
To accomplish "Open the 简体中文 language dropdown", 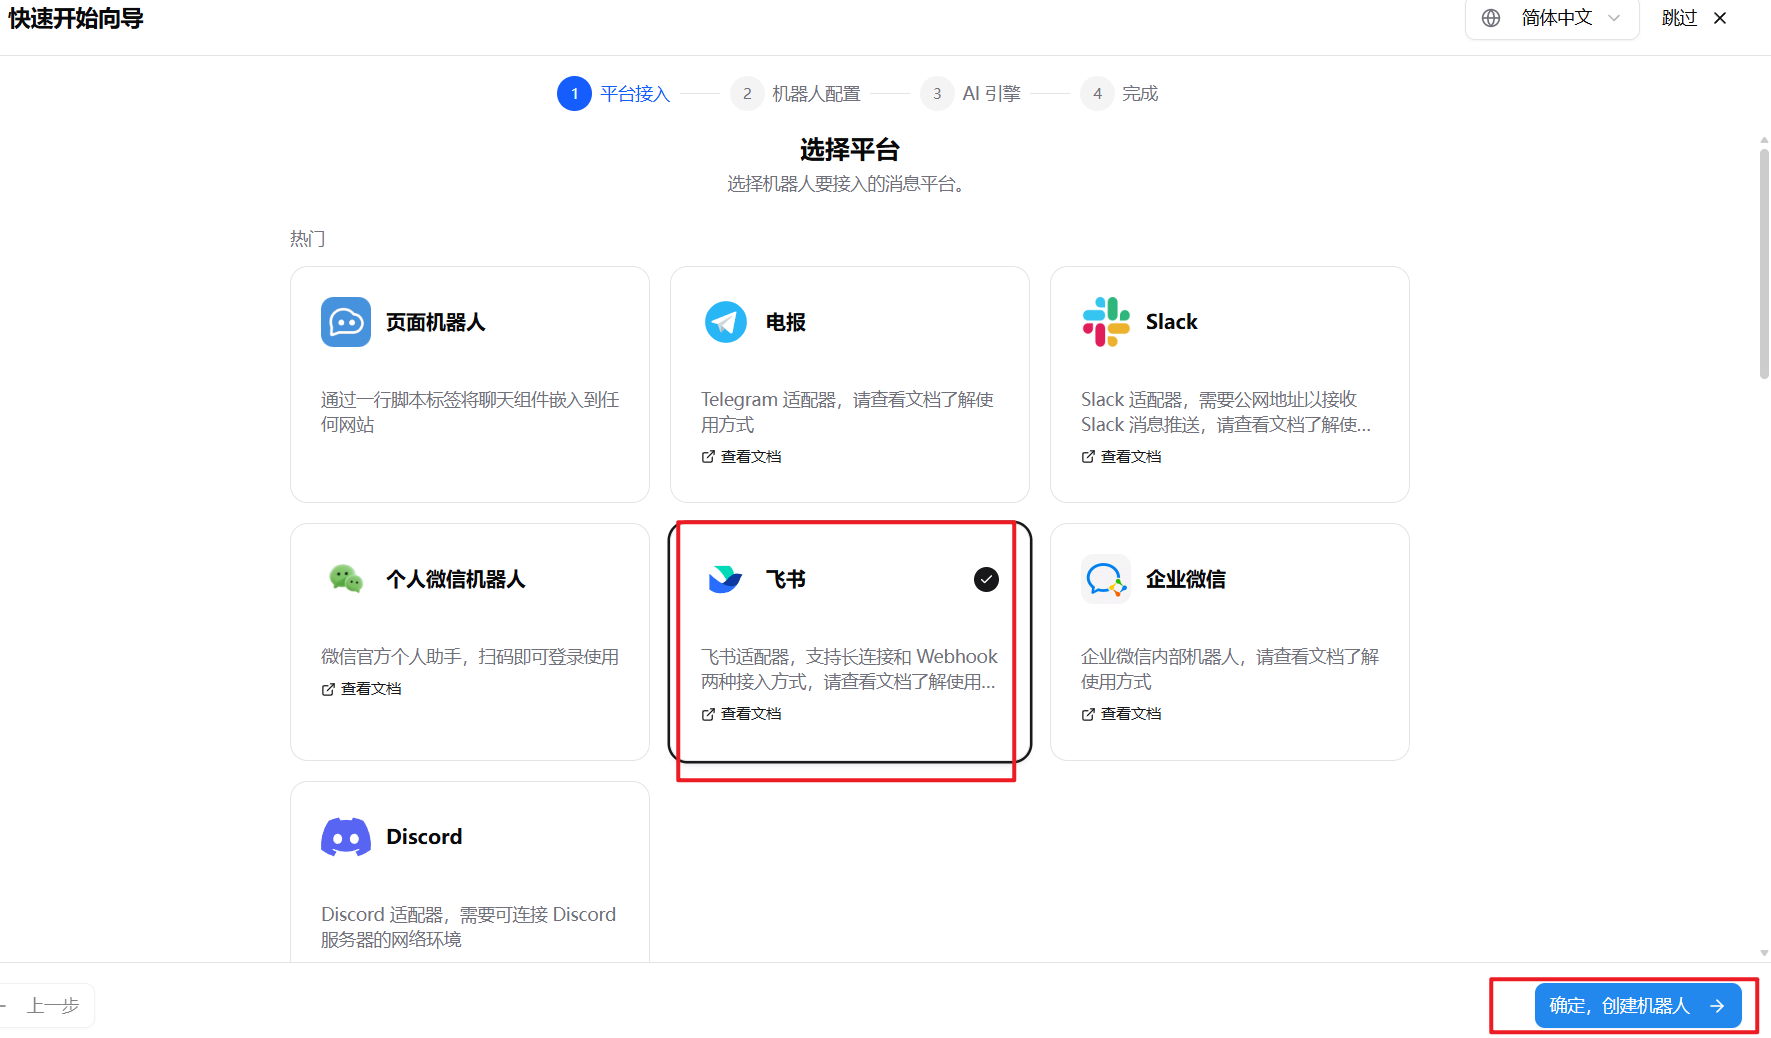I will (x=1551, y=18).
